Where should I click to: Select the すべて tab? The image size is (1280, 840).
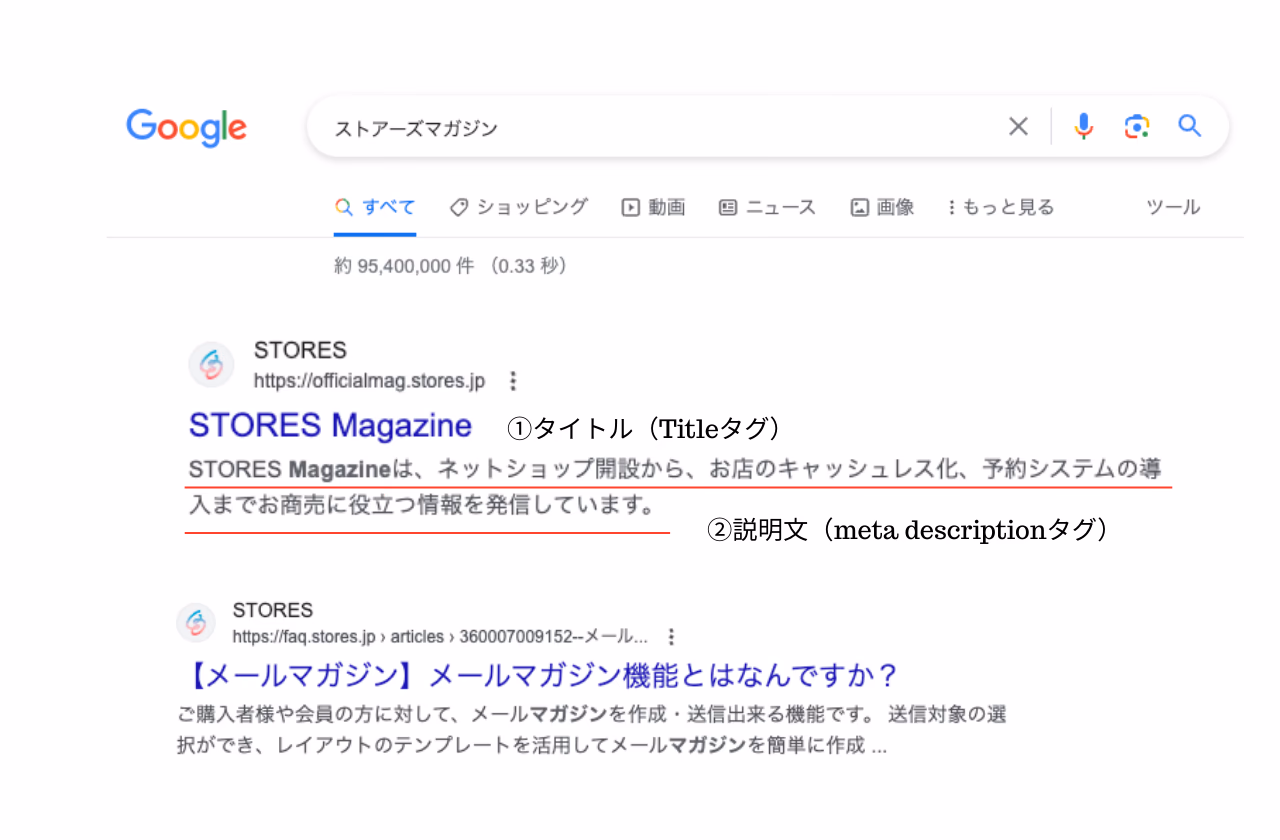tap(375, 208)
